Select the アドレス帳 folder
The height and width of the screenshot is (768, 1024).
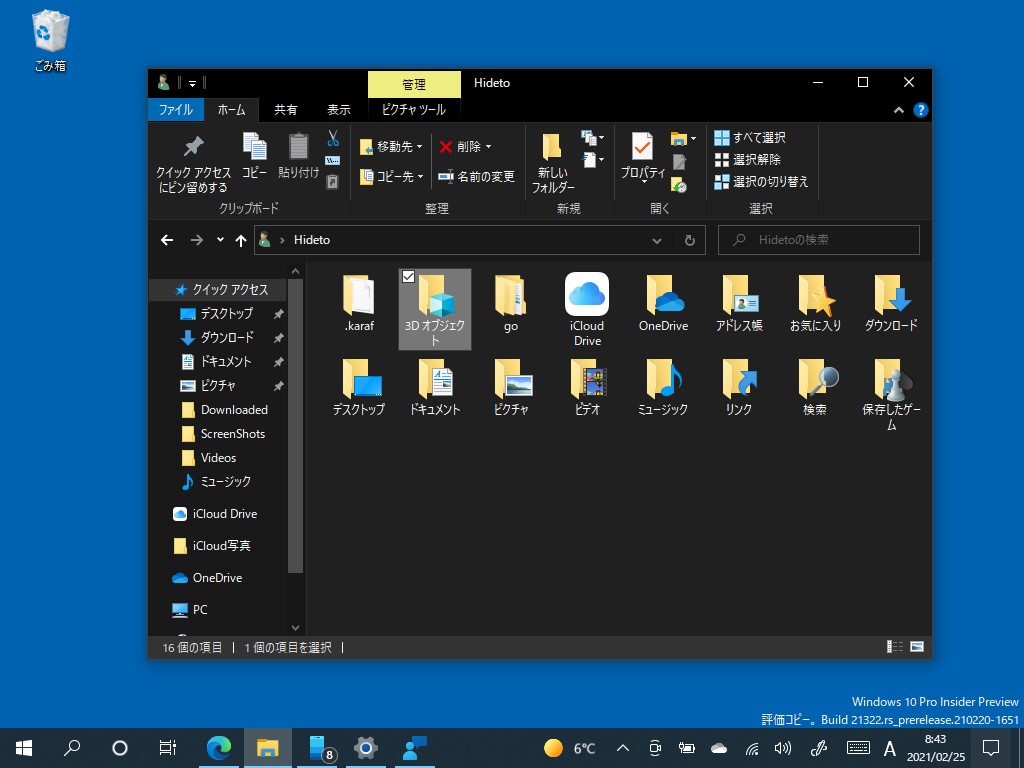coord(739,304)
